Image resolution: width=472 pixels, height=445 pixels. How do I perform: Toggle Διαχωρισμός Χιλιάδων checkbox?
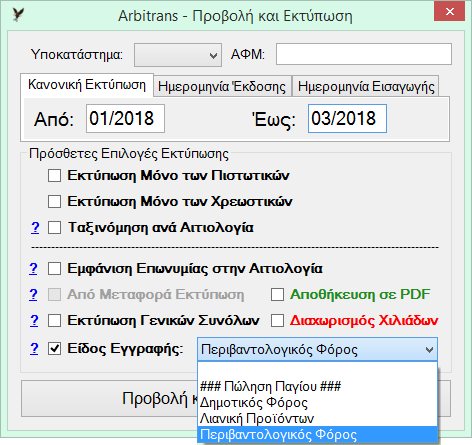[277, 321]
